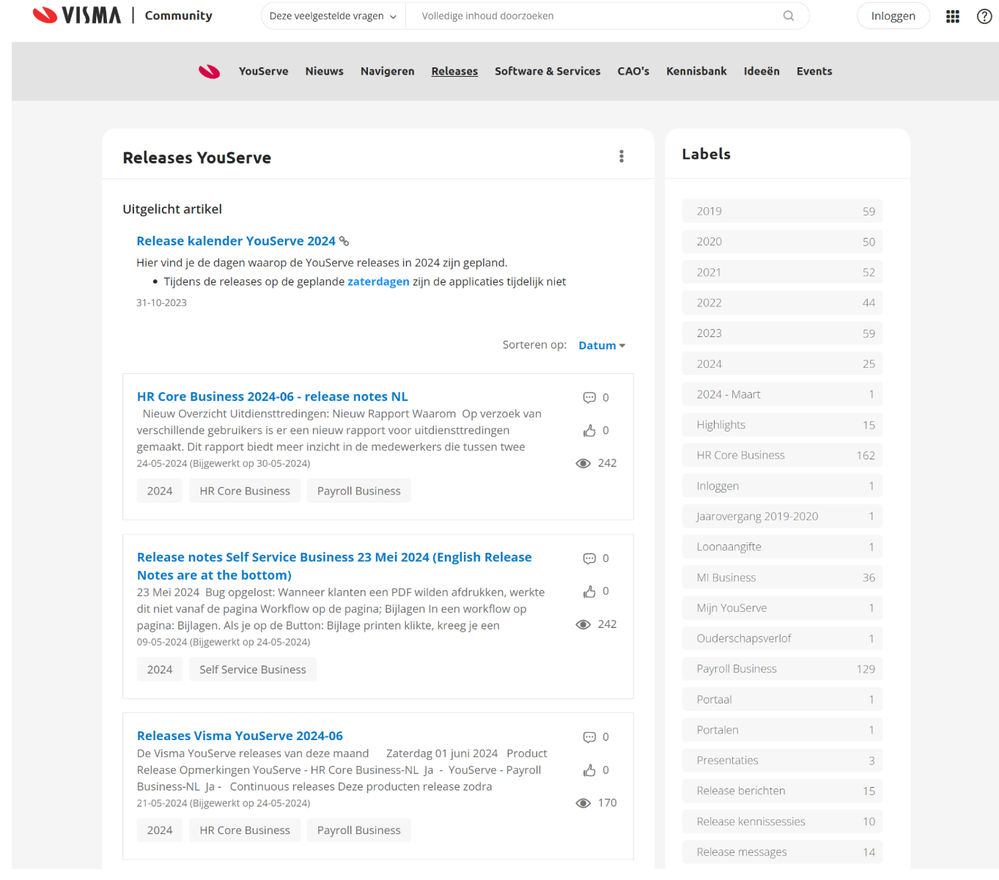Click the eye icon next to 170 views

pyautogui.click(x=583, y=803)
